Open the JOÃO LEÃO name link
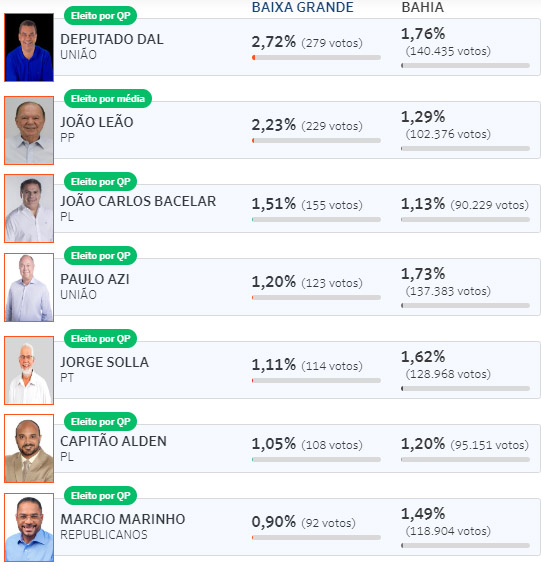The image size is (541, 569). (97, 122)
